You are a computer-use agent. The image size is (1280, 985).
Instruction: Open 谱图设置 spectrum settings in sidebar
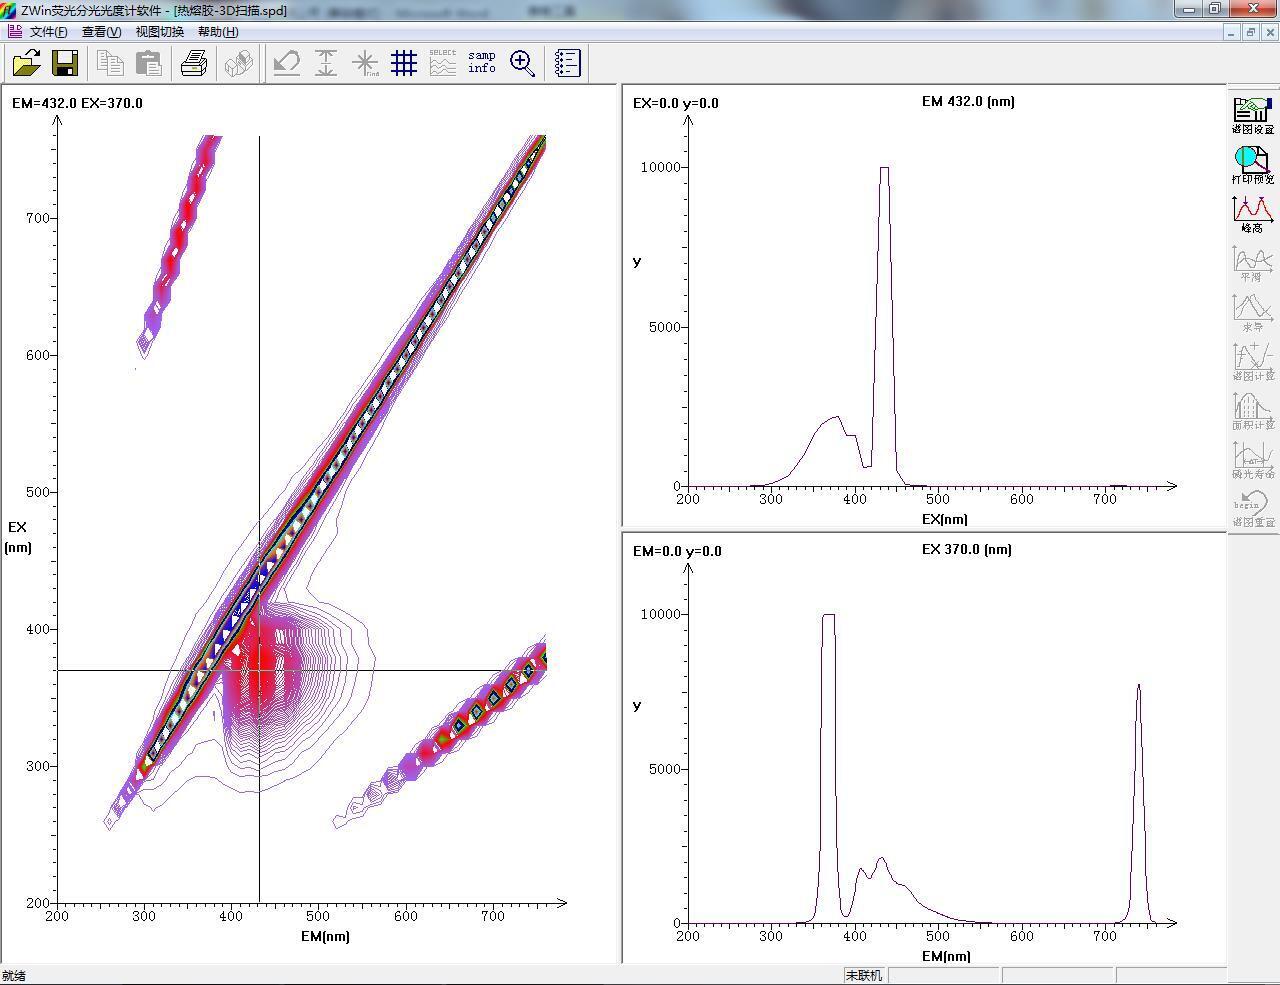tap(1252, 116)
